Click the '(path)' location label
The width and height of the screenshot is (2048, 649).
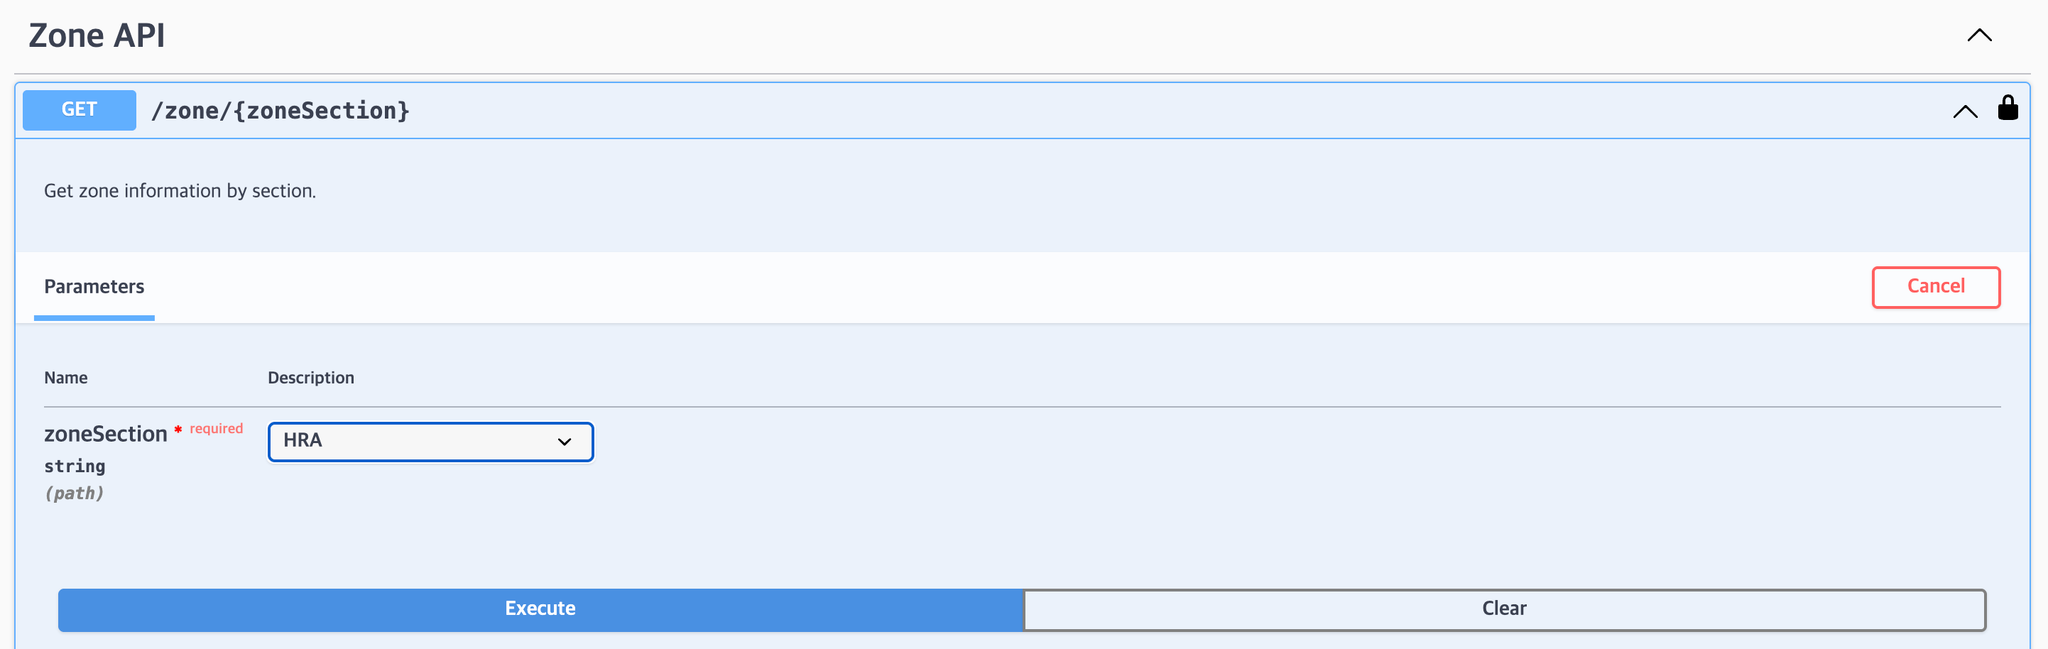pos(74,493)
